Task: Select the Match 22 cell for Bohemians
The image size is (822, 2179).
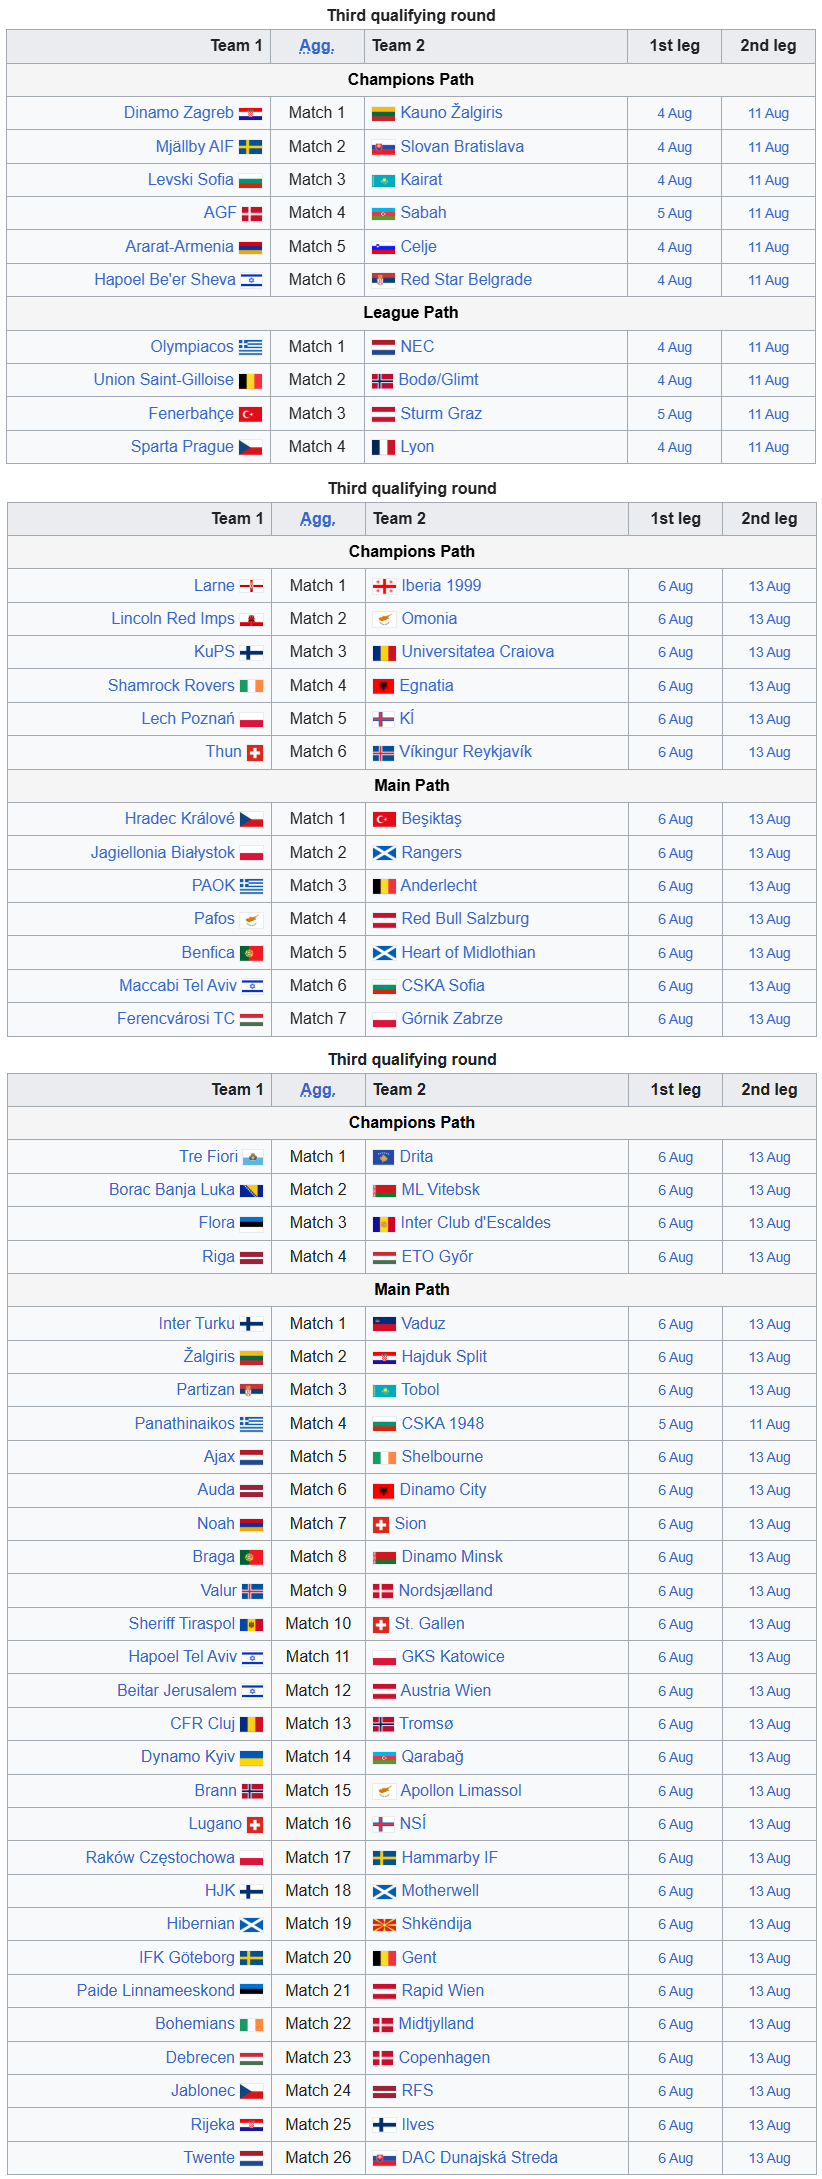Action: [x=318, y=2024]
